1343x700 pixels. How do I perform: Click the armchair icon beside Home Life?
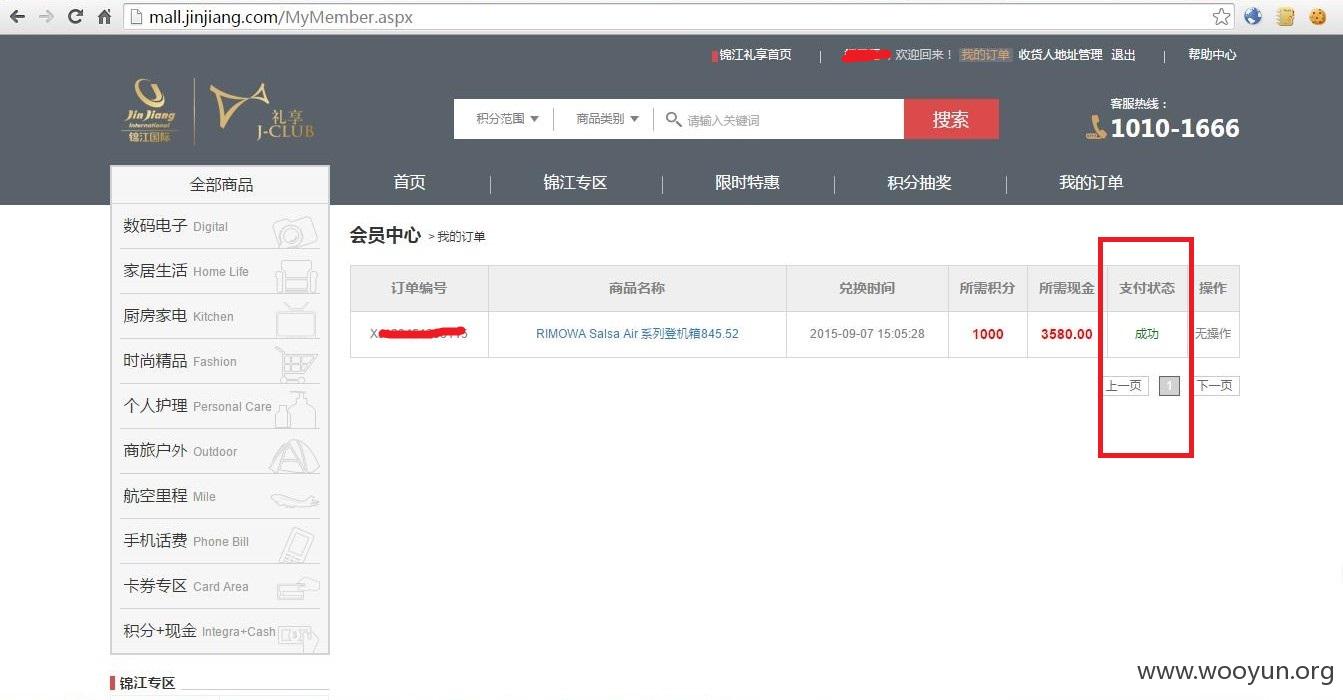tap(296, 274)
